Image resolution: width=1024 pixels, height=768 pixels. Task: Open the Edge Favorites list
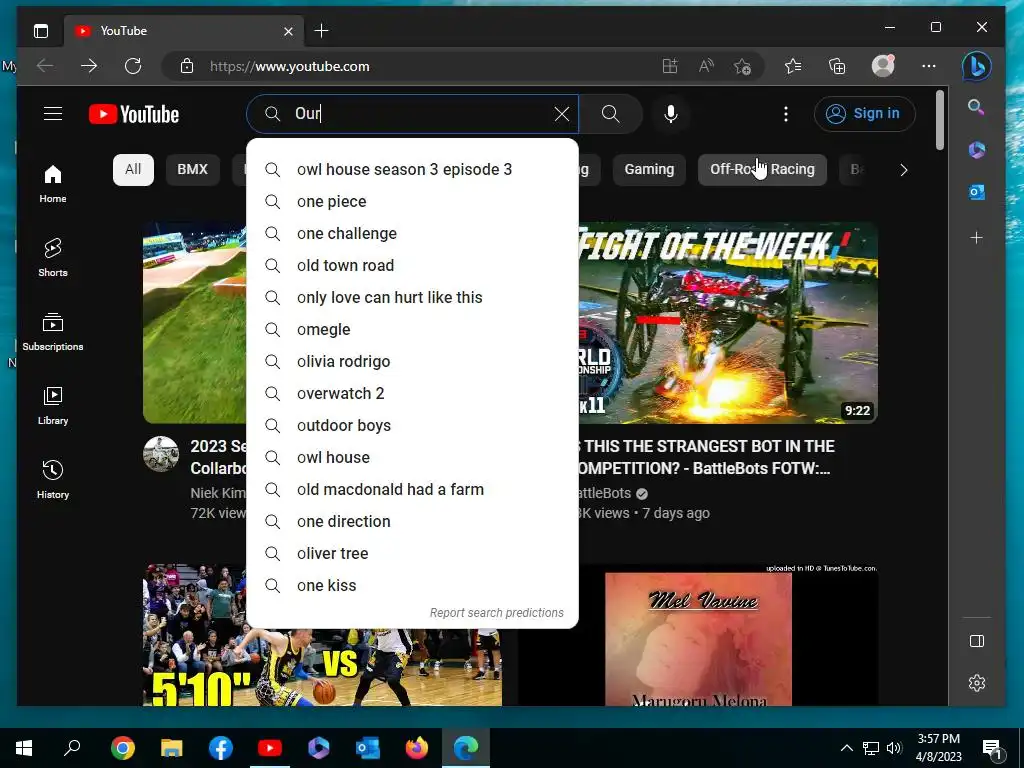(x=793, y=66)
